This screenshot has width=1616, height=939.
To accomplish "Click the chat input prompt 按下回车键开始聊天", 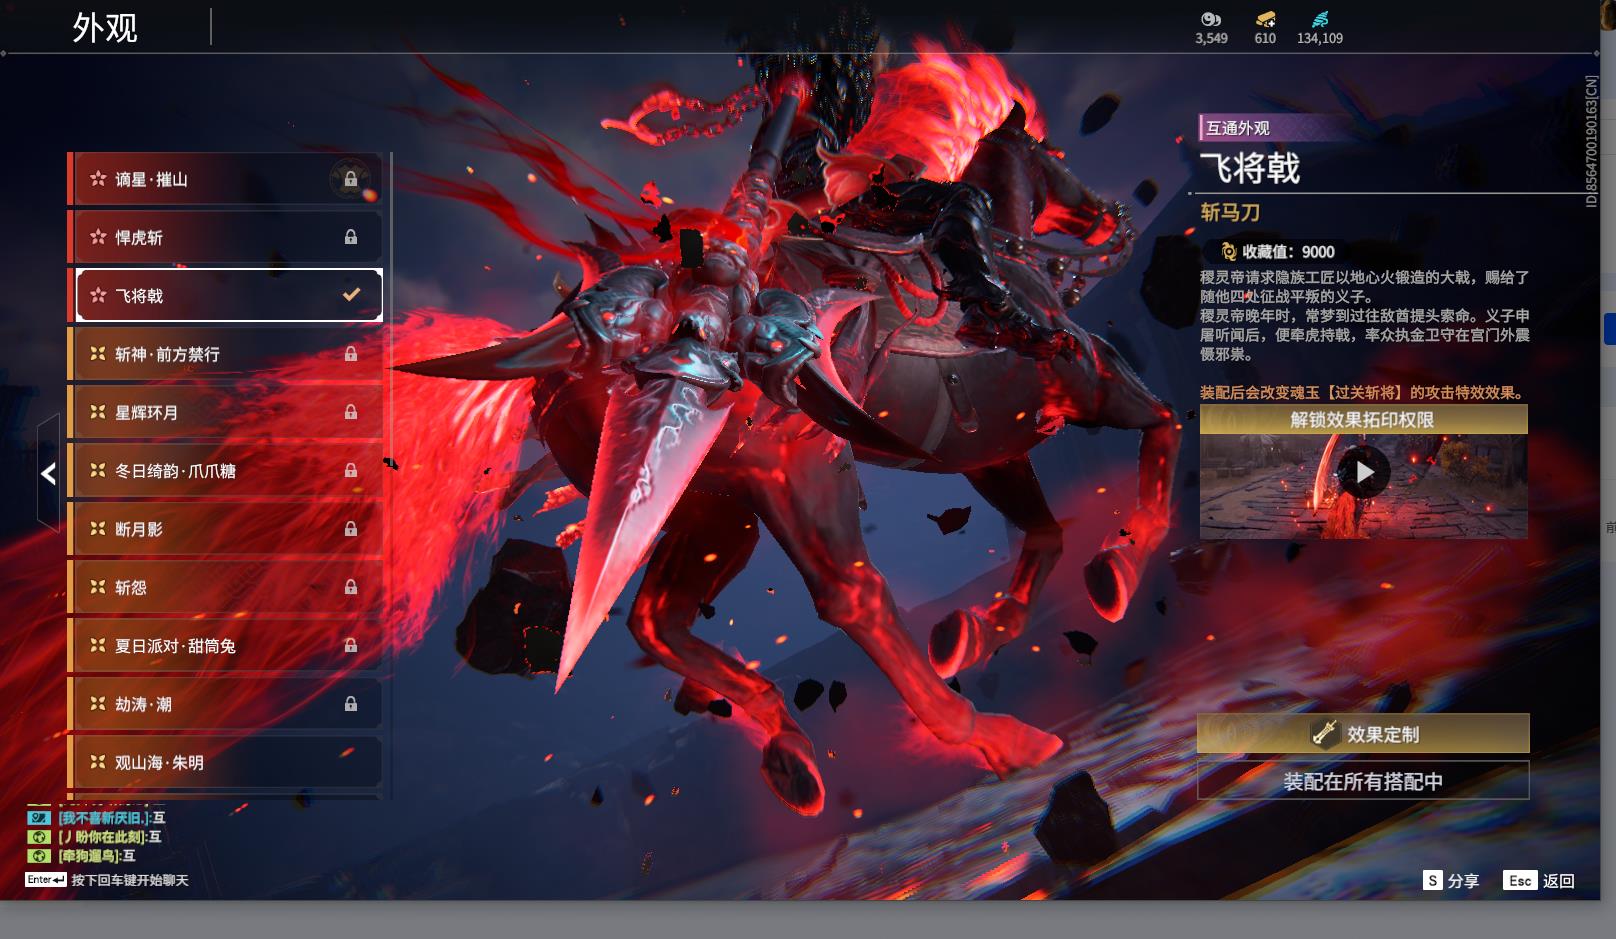I will click(129, 880).
